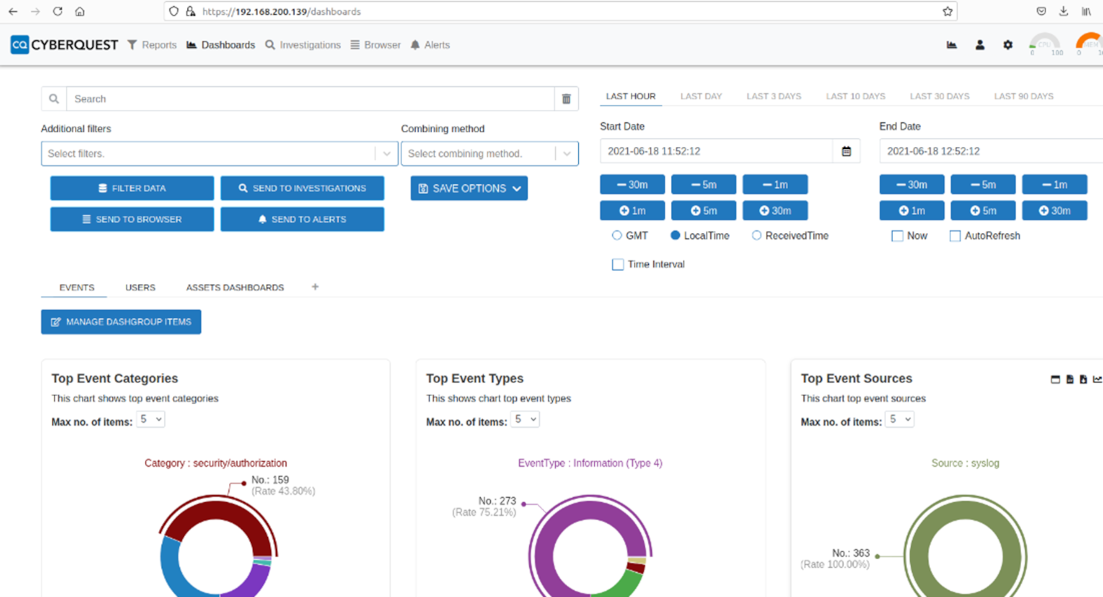Open the Assets Dashboards tab
Screen dimensions: 1103x597
(x=235, y=288)
